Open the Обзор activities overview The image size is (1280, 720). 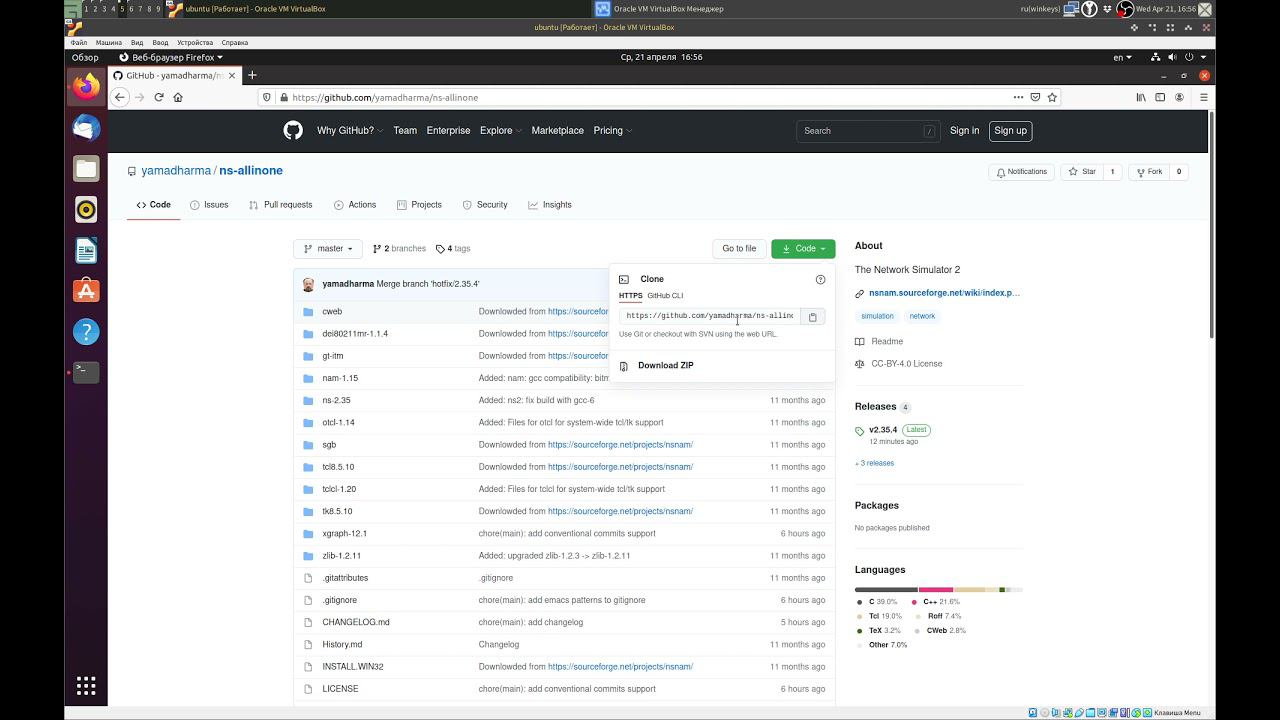click(85, 57)
